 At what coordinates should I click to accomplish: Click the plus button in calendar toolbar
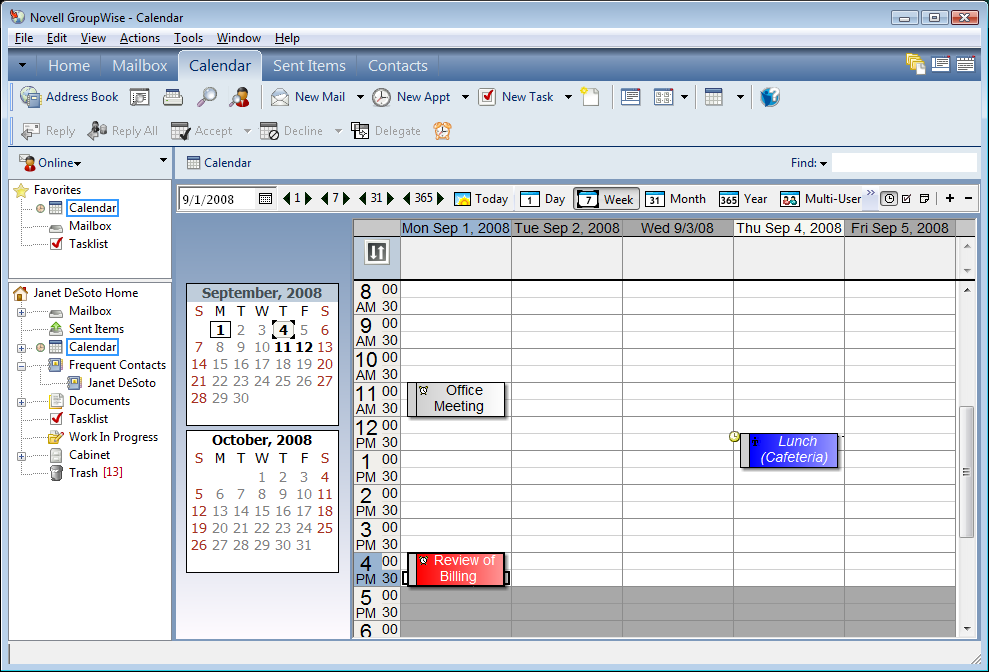tap(950, 199)
